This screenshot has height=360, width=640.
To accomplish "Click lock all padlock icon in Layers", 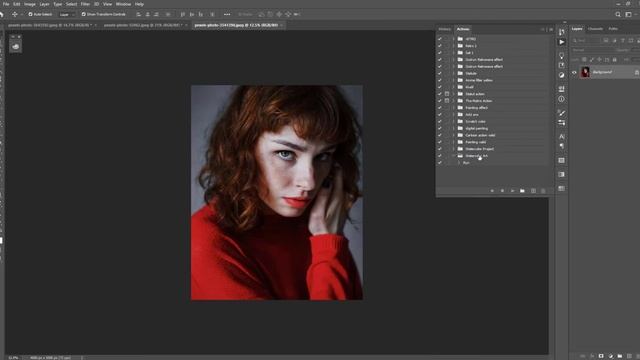I will tap(615, 60).
